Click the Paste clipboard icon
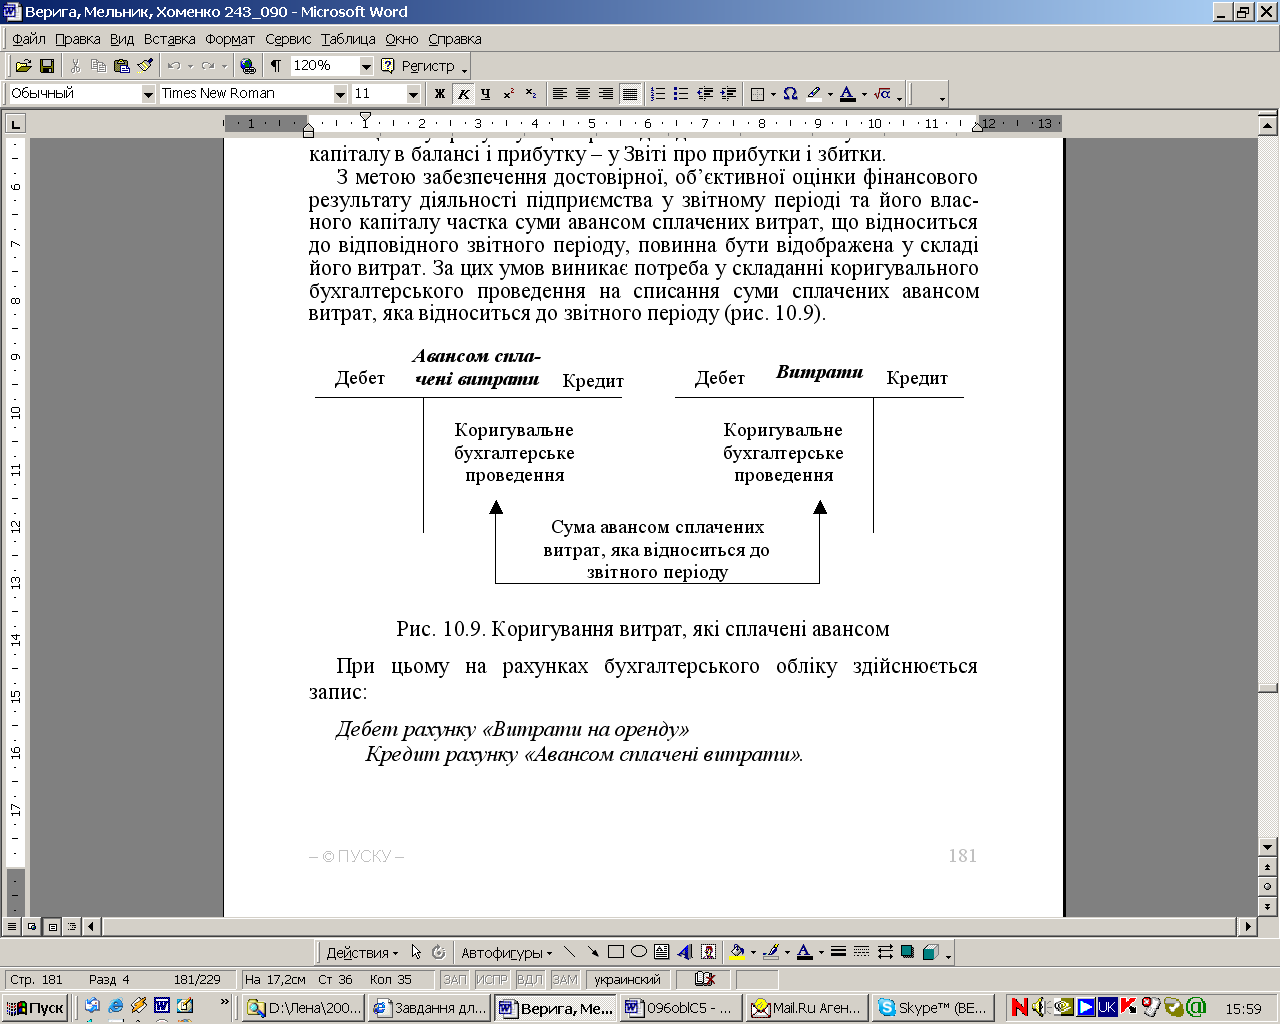 122,66
